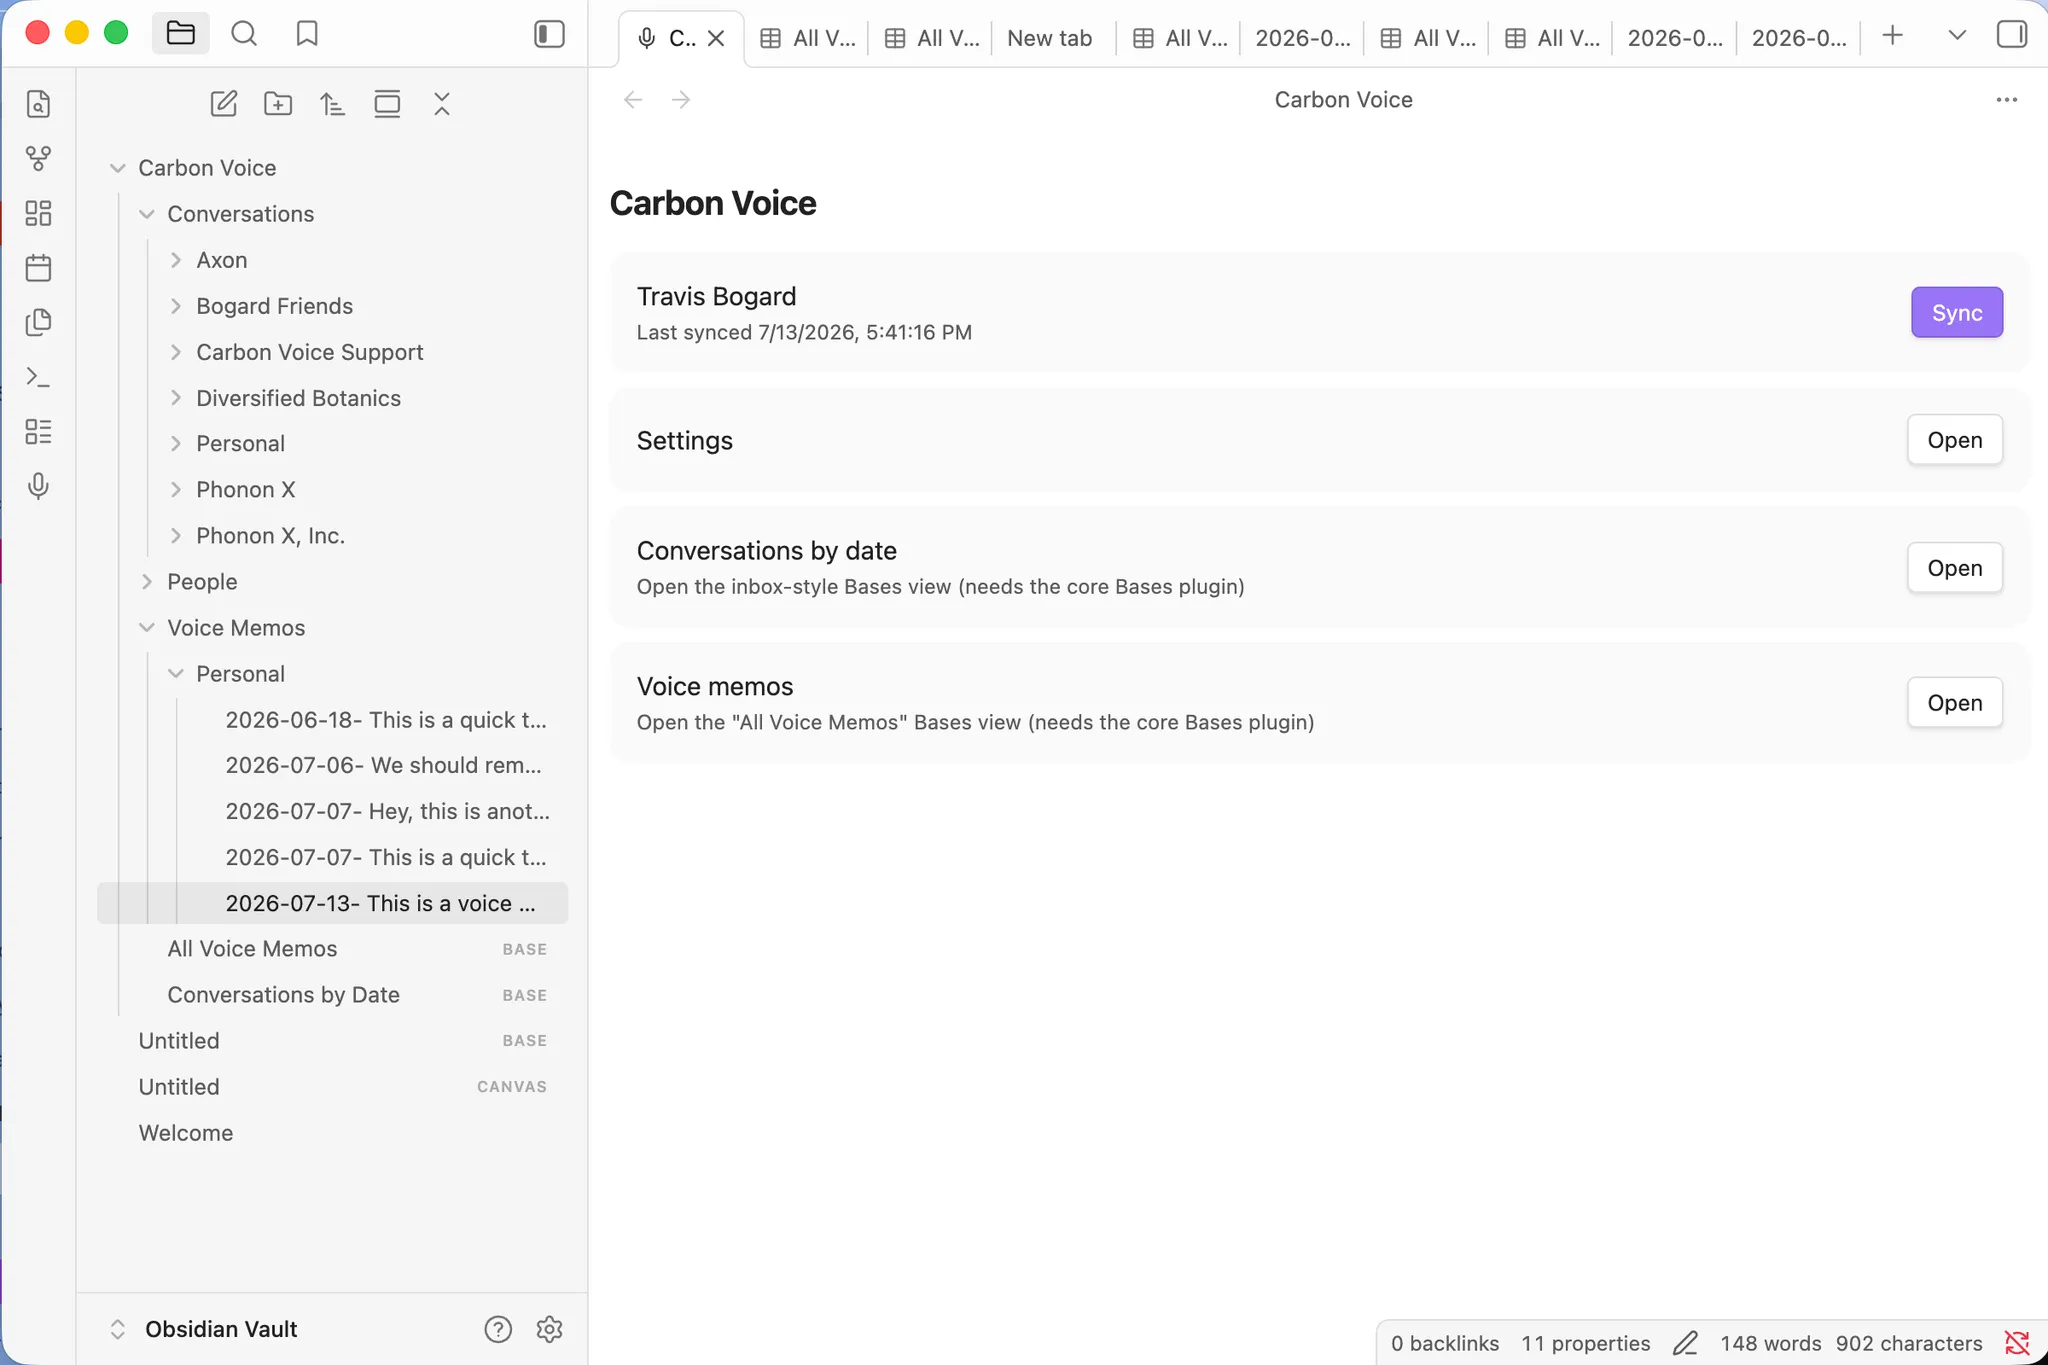Open the help question mark icon
This screenshot has width=2048, height=1365.
498,1329
